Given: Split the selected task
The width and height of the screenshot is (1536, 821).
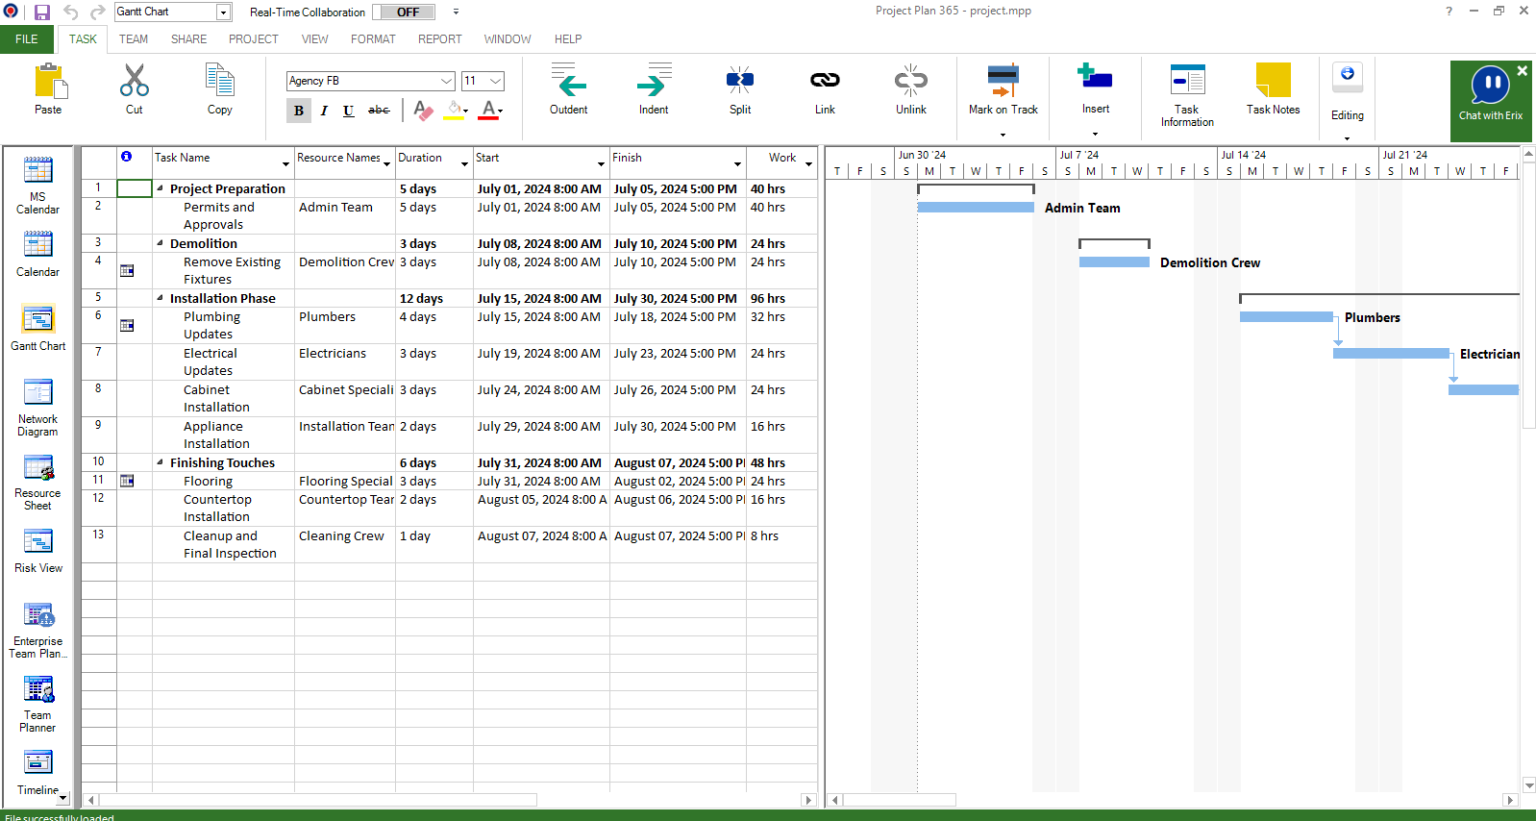Looking at the screenshot, I should 739,88.
